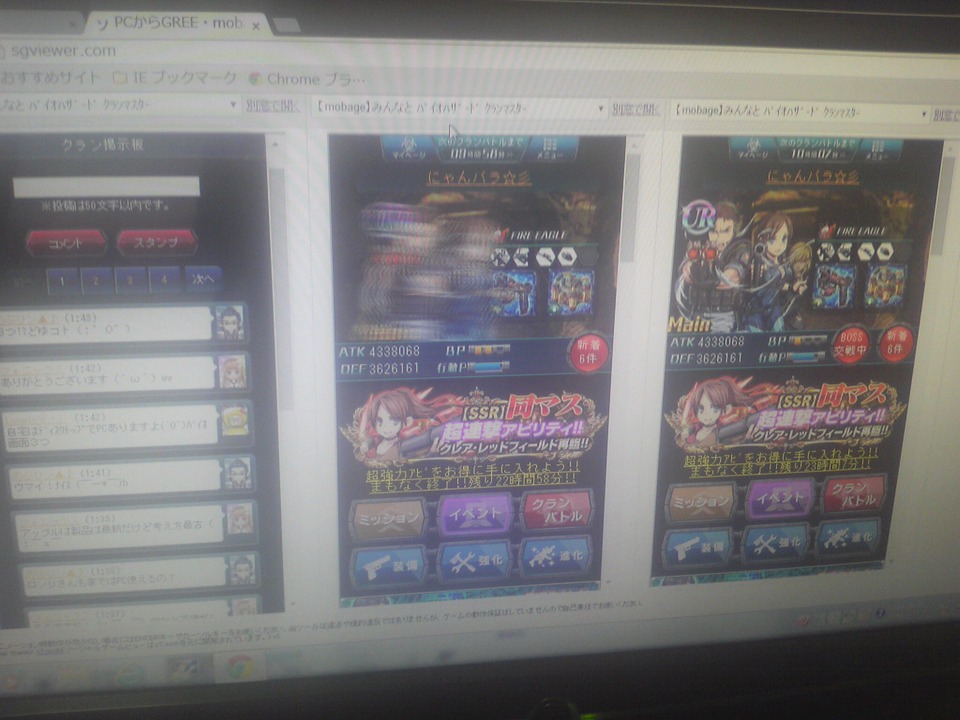Open メニュー icon in the middle game pane
The height and width of the screenshot is (720, 960).
pos(550,149)
